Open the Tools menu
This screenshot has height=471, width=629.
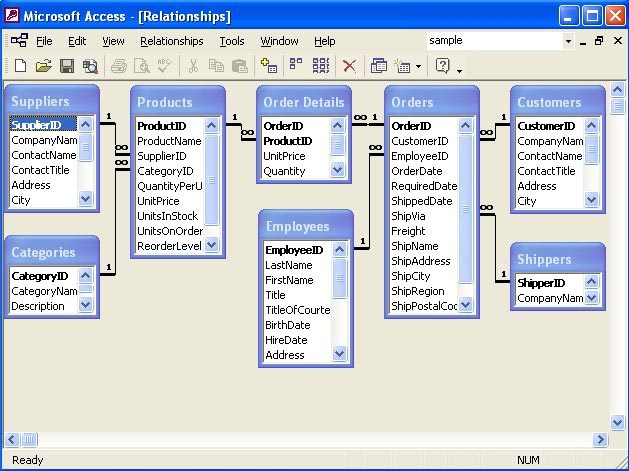(232, 41)
